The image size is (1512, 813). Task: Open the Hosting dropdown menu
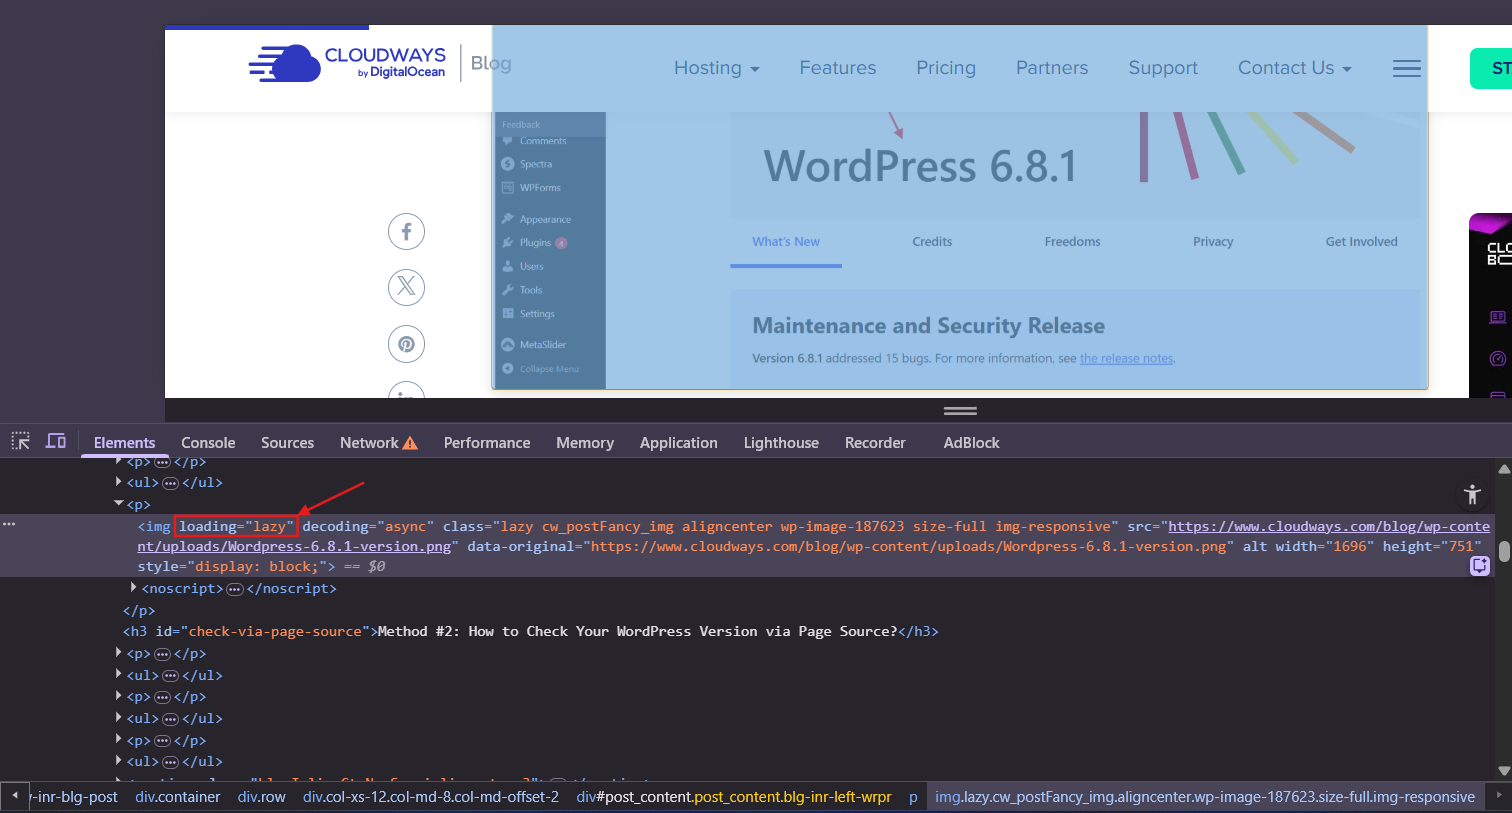[x=717, y=68]
